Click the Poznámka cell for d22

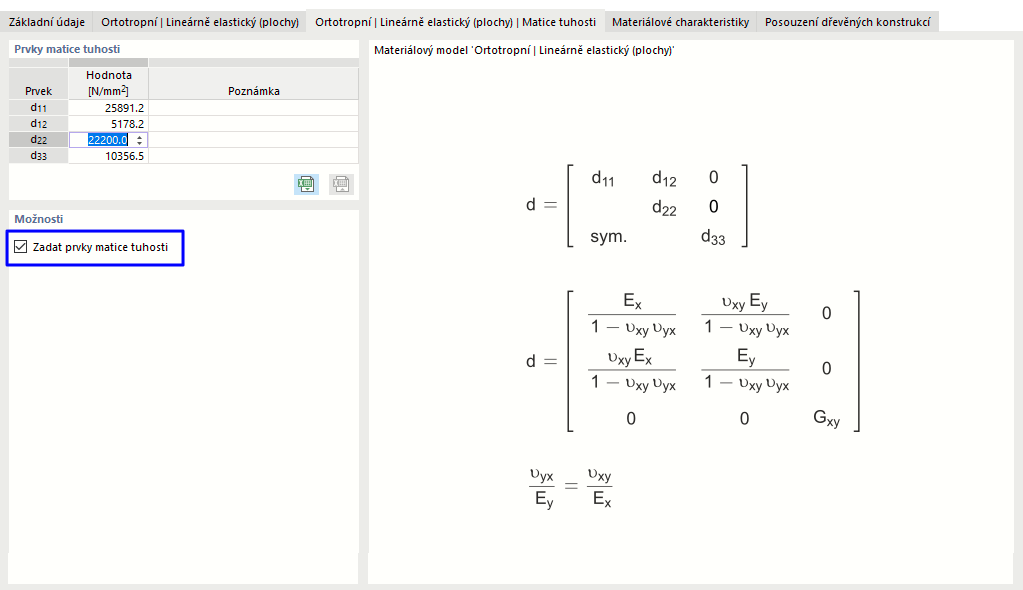point(254,140)
